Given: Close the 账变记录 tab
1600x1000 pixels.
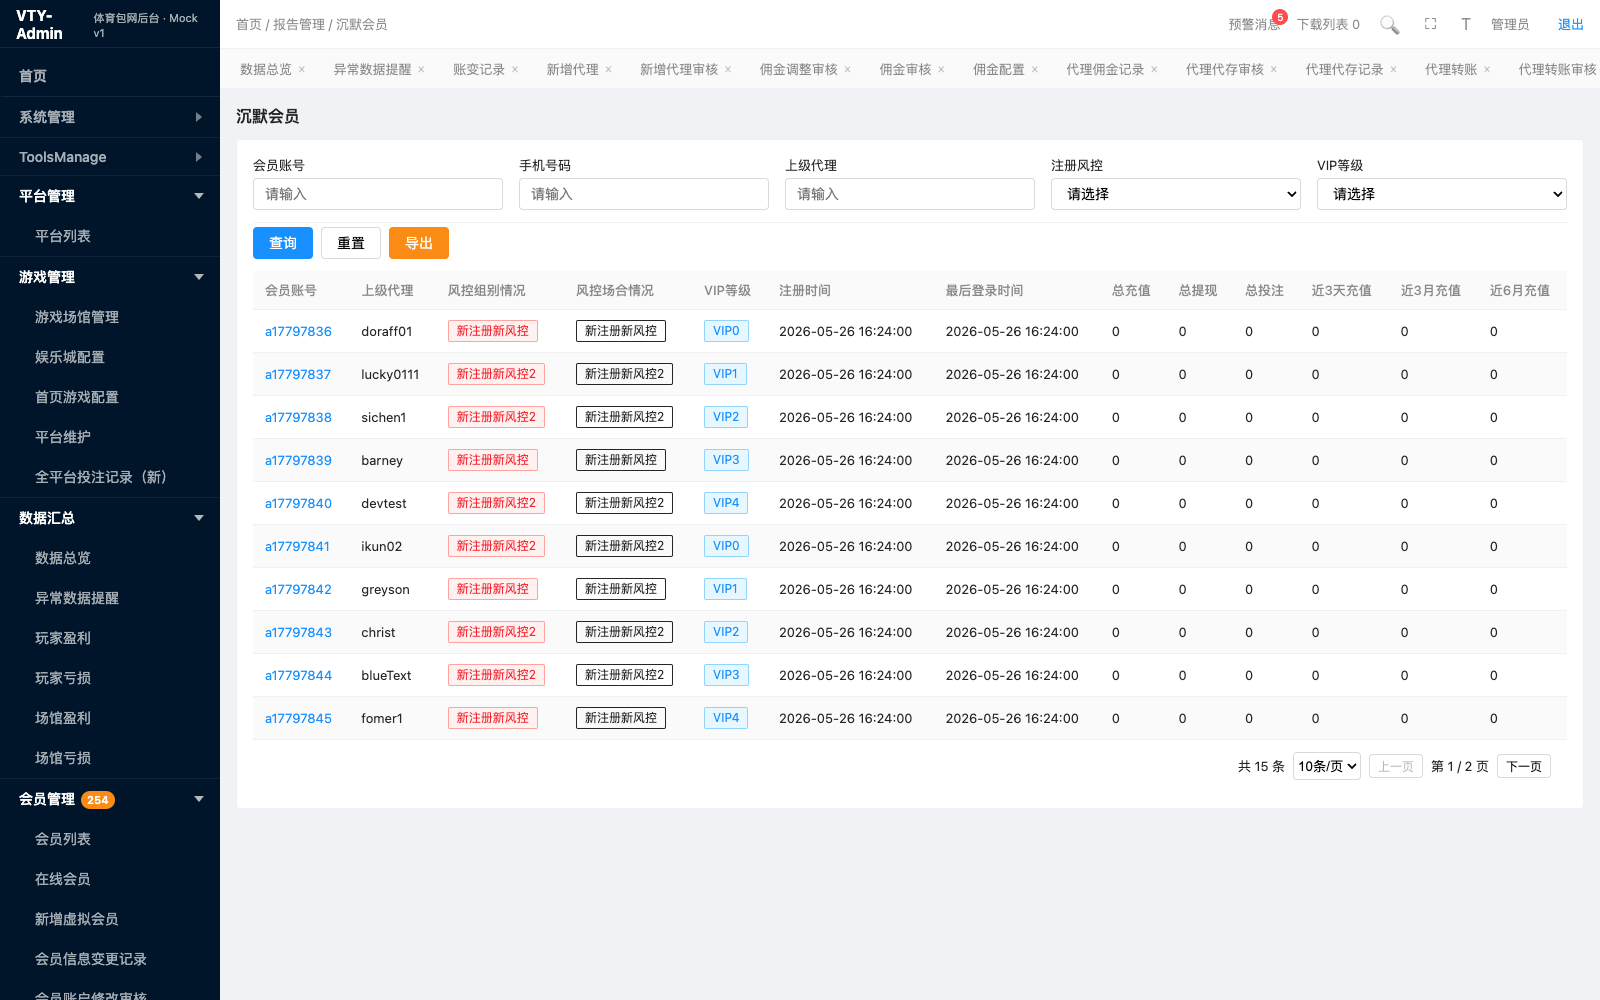Looking at the screenshot, I should tap(515, 69).
